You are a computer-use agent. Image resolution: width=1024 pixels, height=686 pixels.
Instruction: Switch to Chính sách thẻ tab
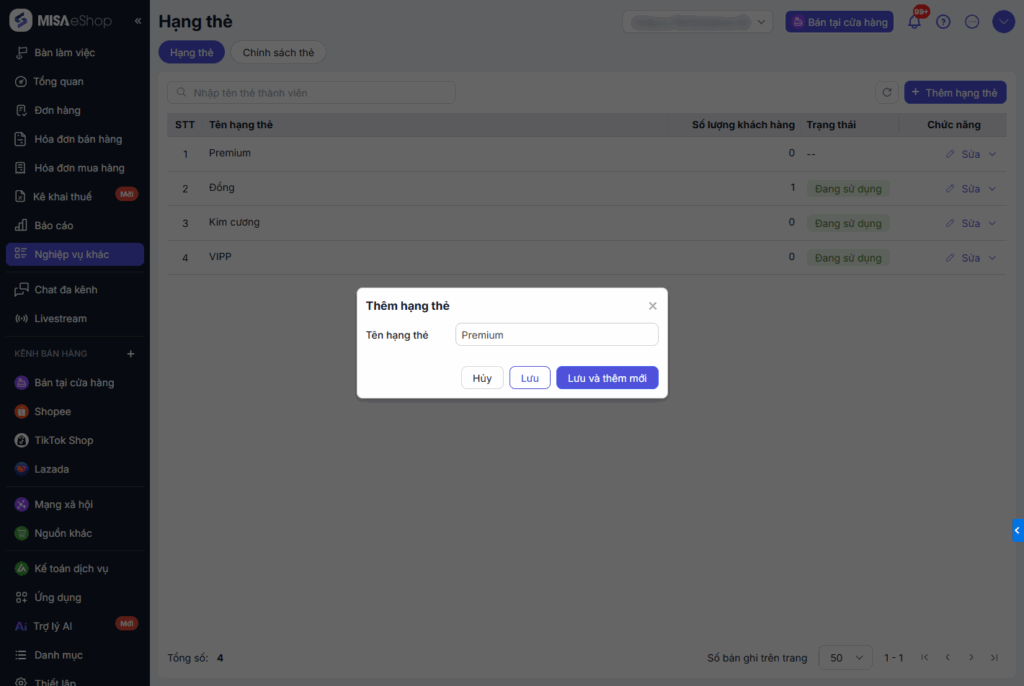[278, 52]
